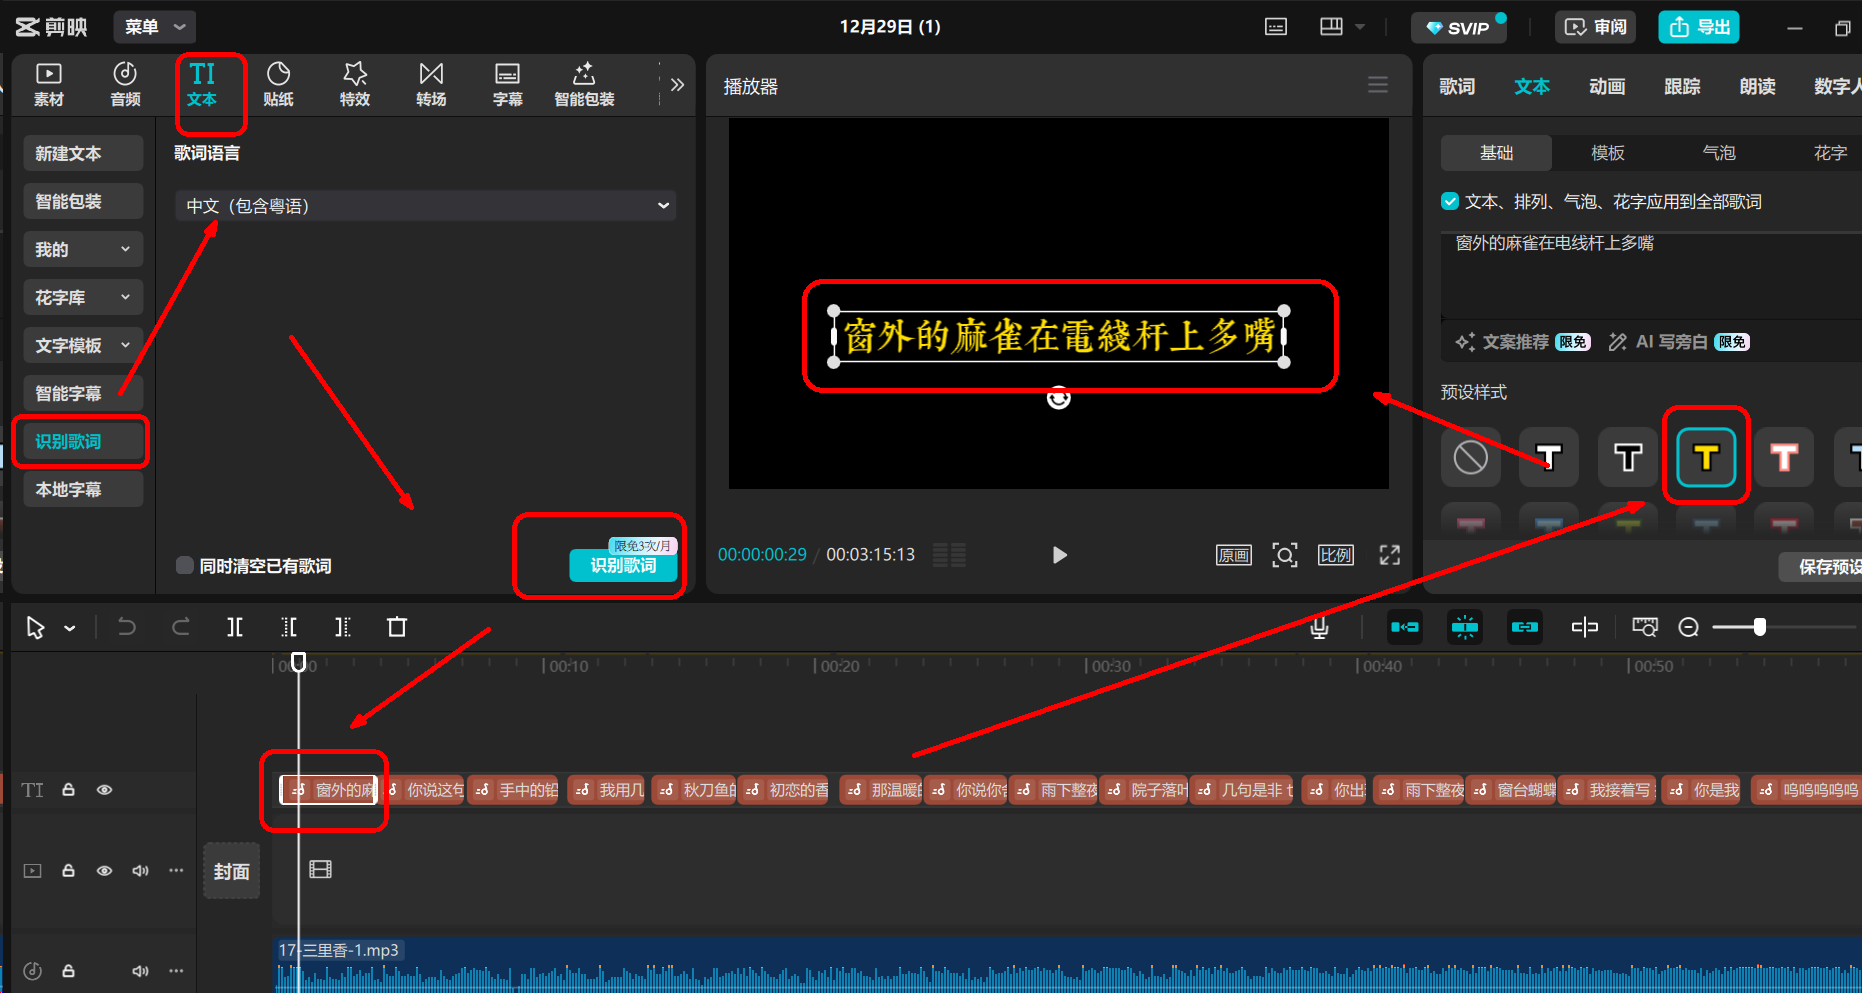Click the microphone record icon
Screen dimensions: 1862x993
click(1319, 627)
